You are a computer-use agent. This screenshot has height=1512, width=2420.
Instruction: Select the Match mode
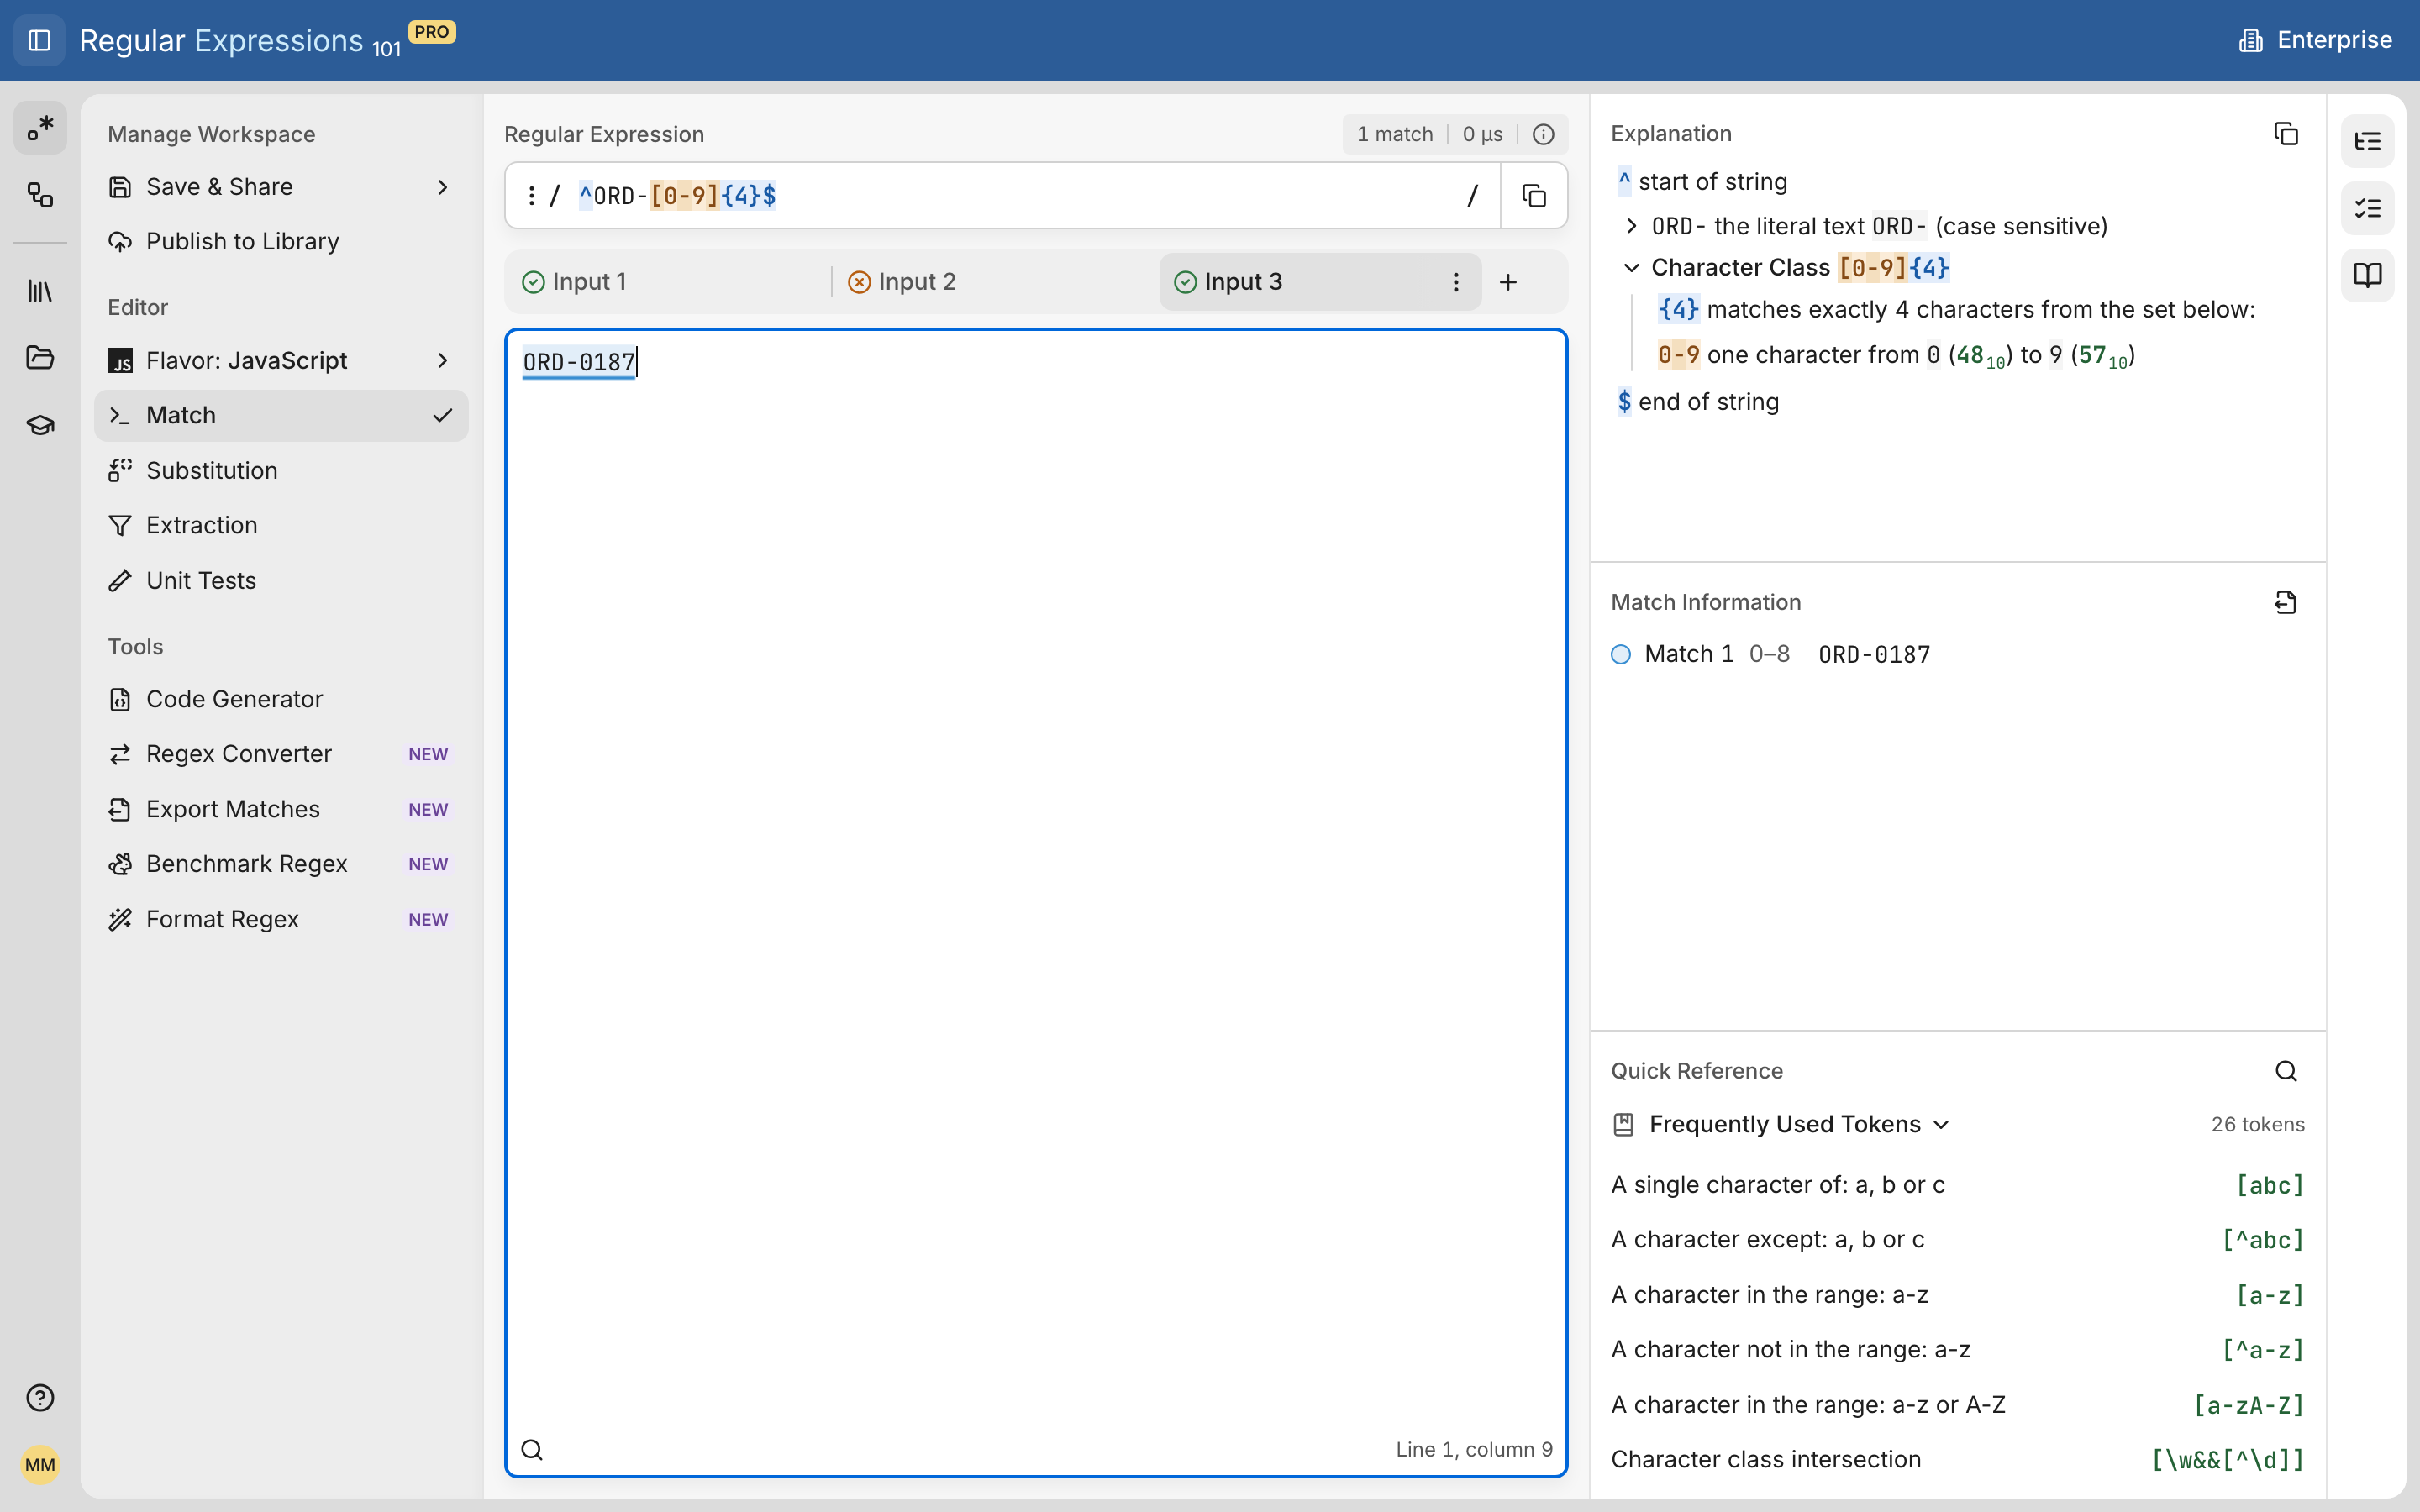pos(281,415)
